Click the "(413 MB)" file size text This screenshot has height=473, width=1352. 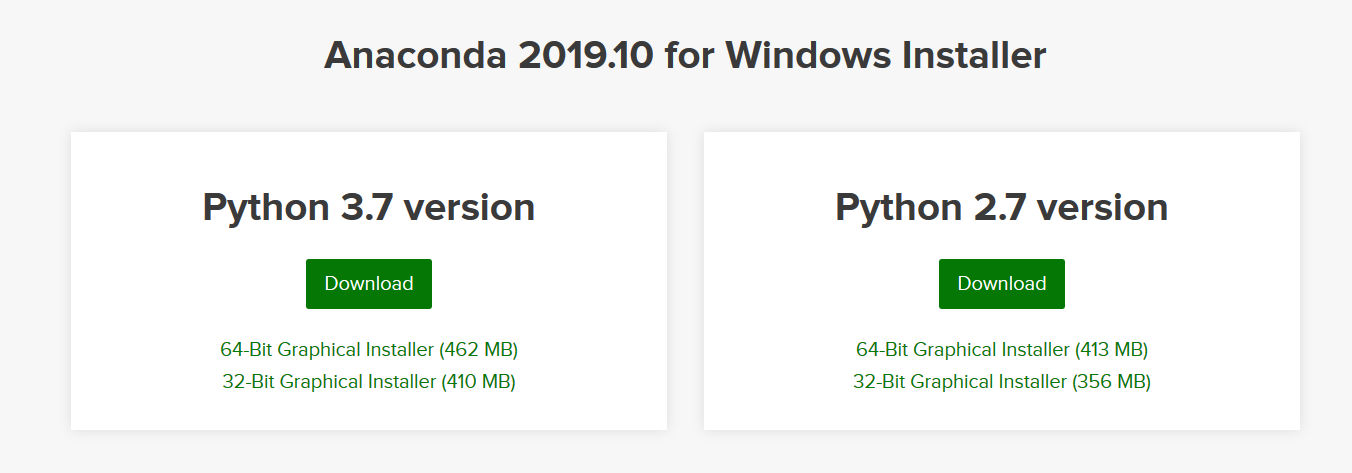(x=1111, y=350)
